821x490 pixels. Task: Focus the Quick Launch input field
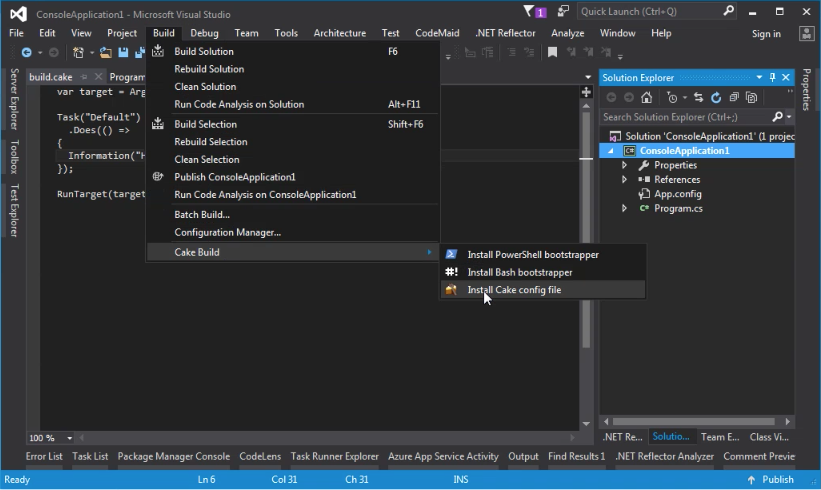[x=649, y=12]
